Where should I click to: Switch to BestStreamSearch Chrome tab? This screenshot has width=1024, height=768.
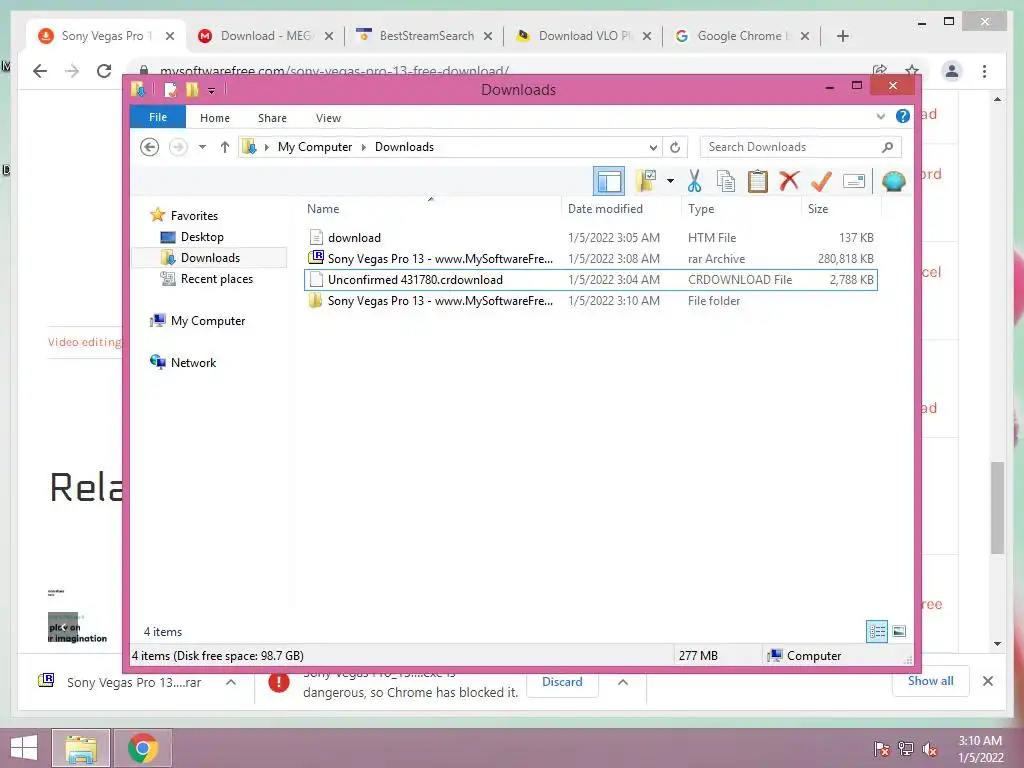(424, 36)
